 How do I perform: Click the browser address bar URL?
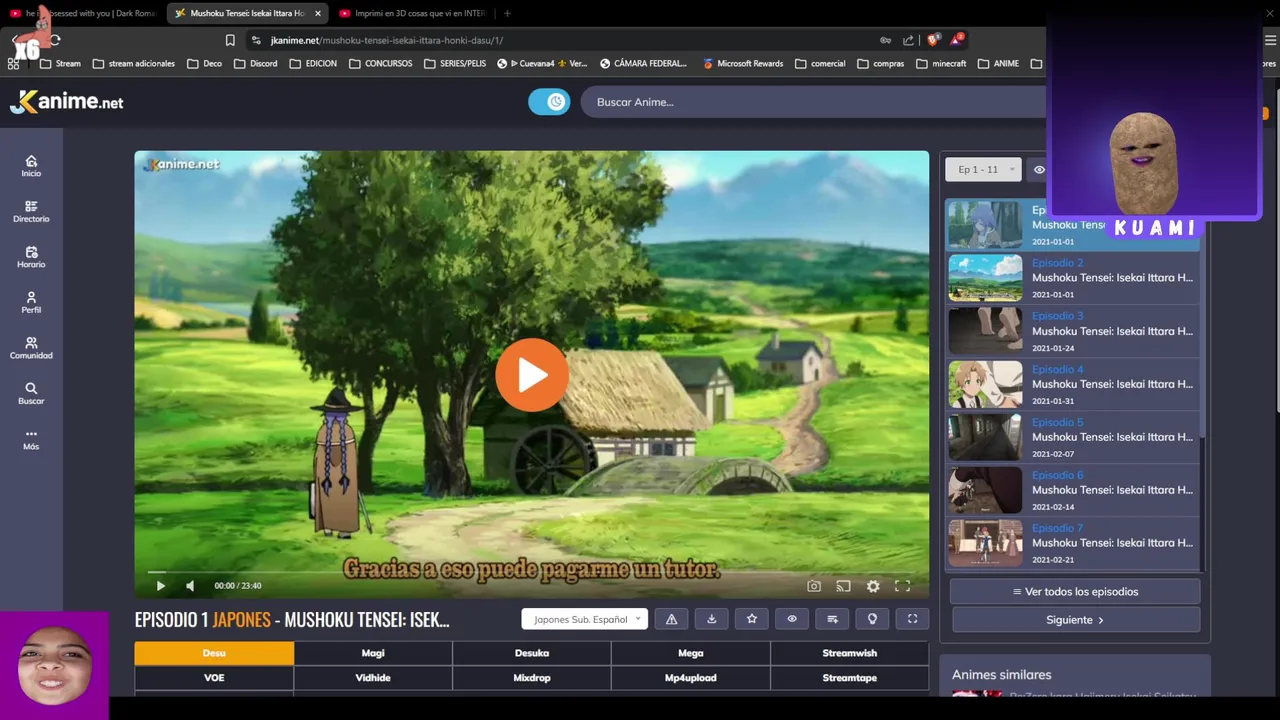point(386,40)
